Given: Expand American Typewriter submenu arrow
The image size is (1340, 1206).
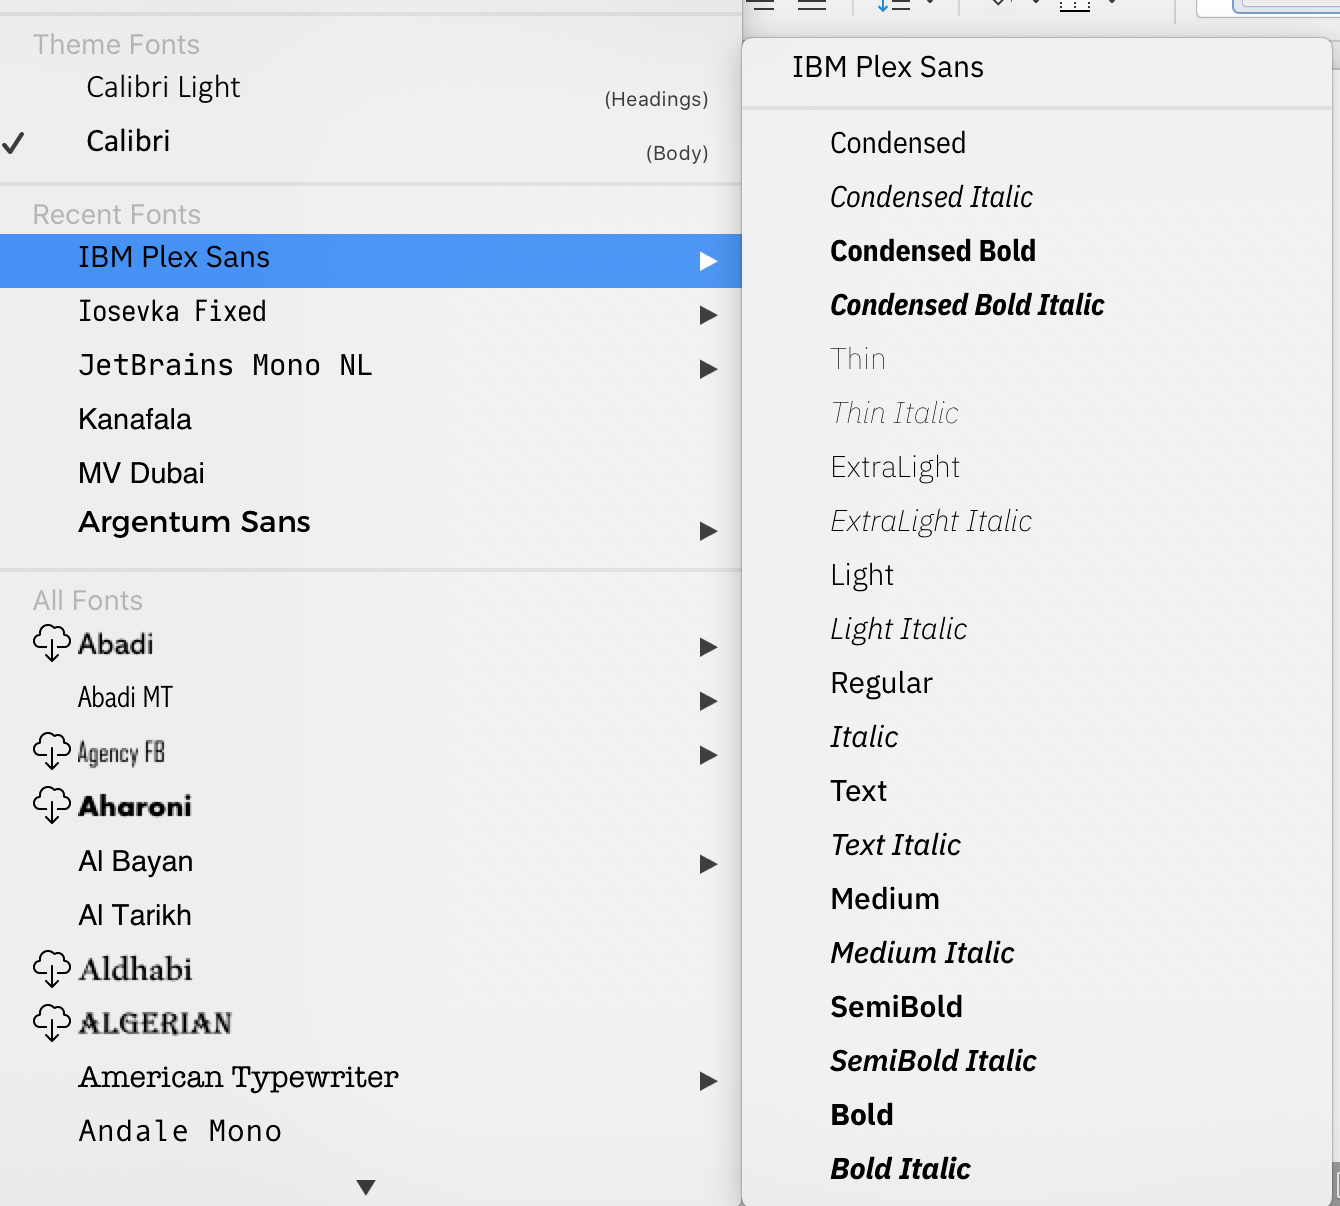Looking at the screenshot, I should click(708, 1081).
